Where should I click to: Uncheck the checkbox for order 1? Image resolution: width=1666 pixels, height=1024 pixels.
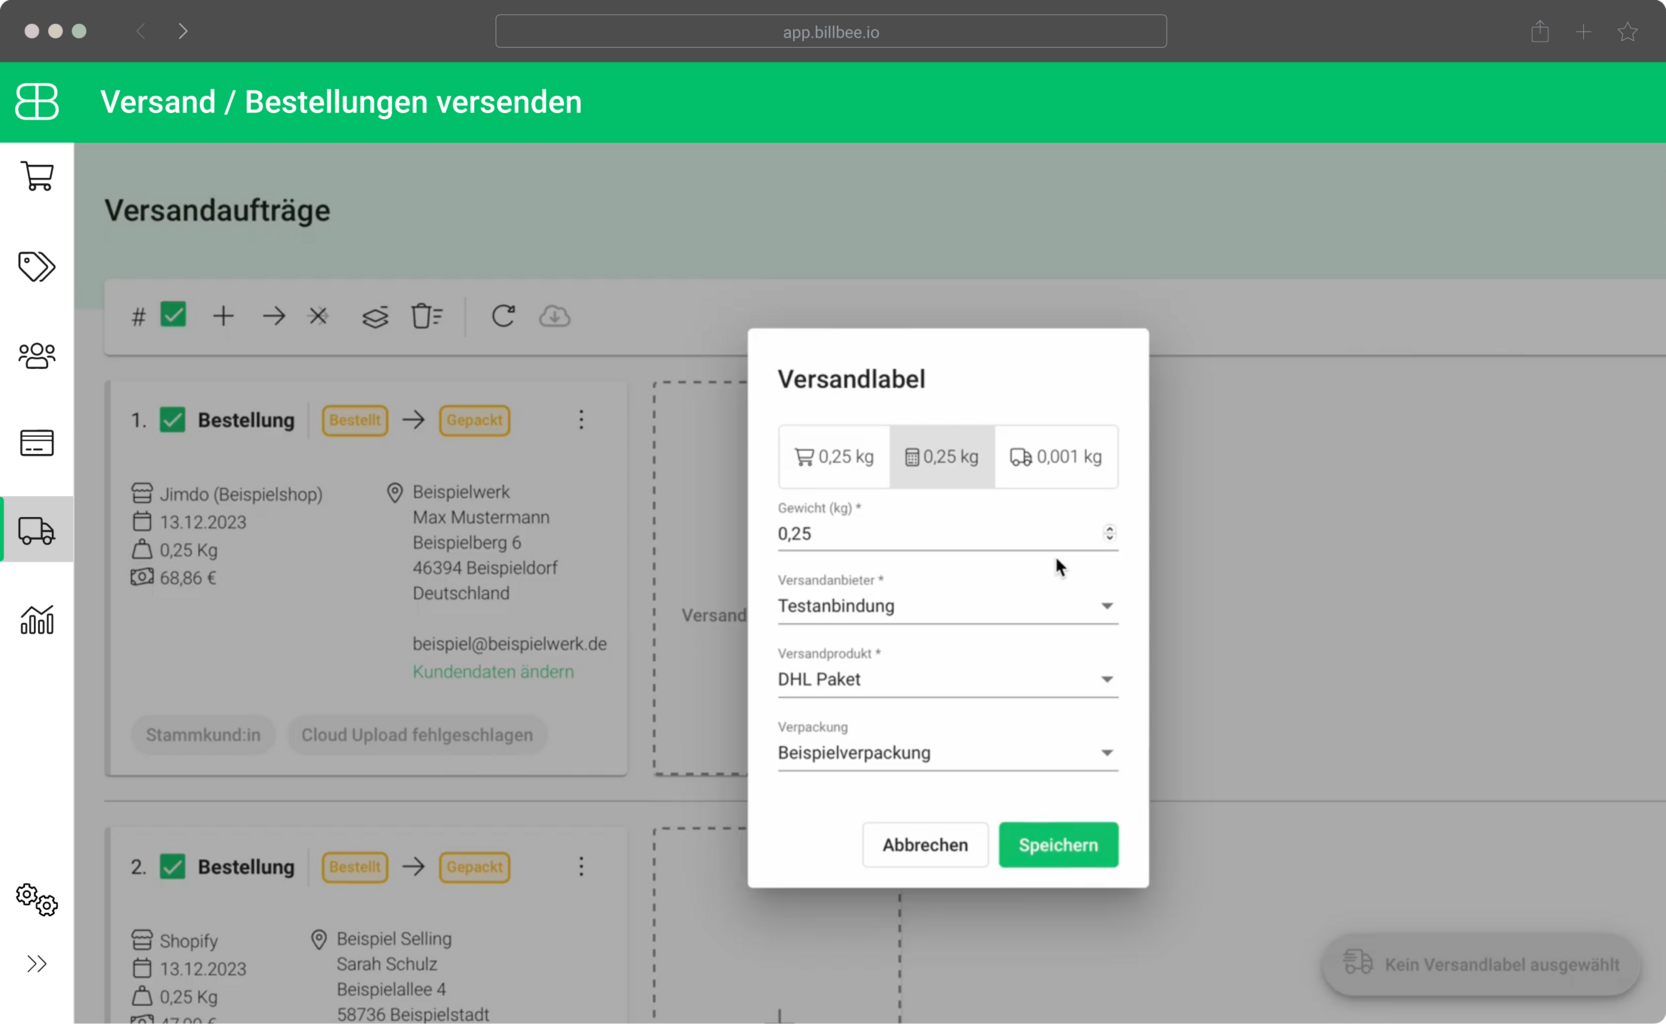173,420
